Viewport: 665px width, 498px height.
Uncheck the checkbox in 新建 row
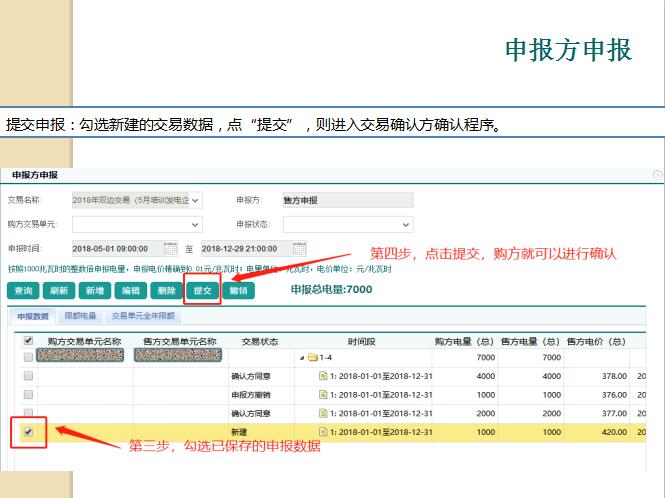pos(28,432)
